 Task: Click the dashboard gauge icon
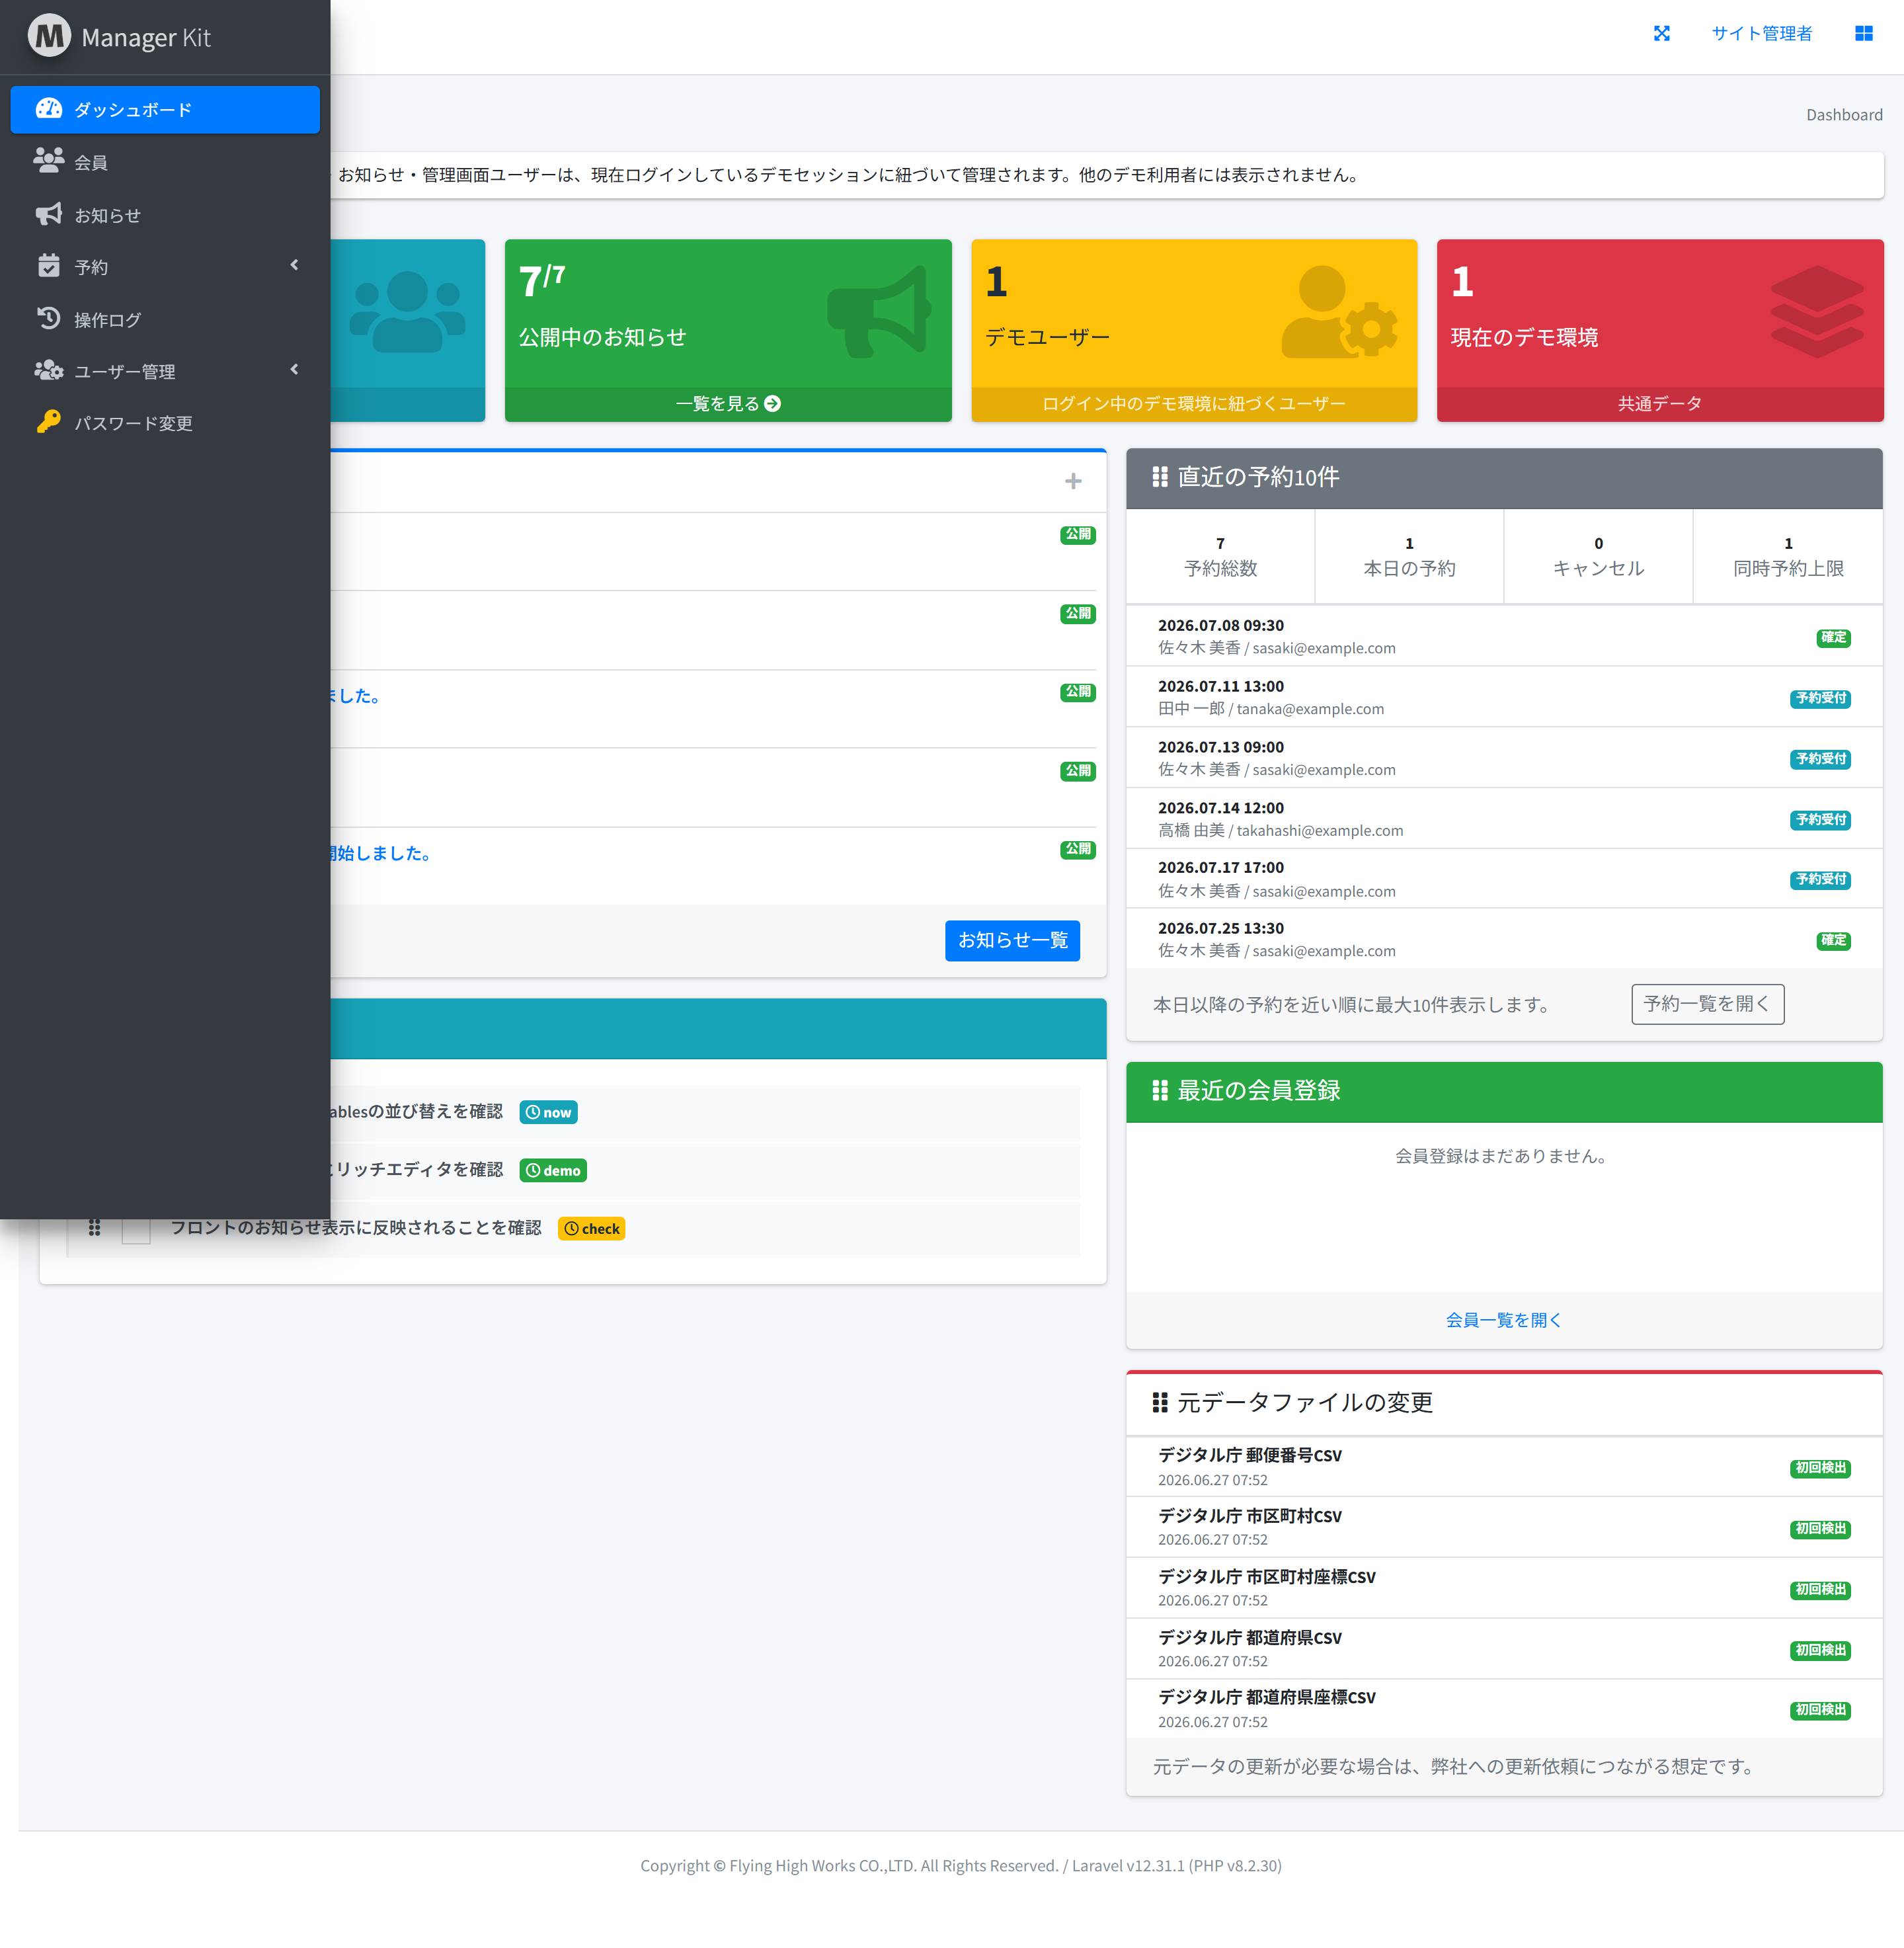click(48, 108)
